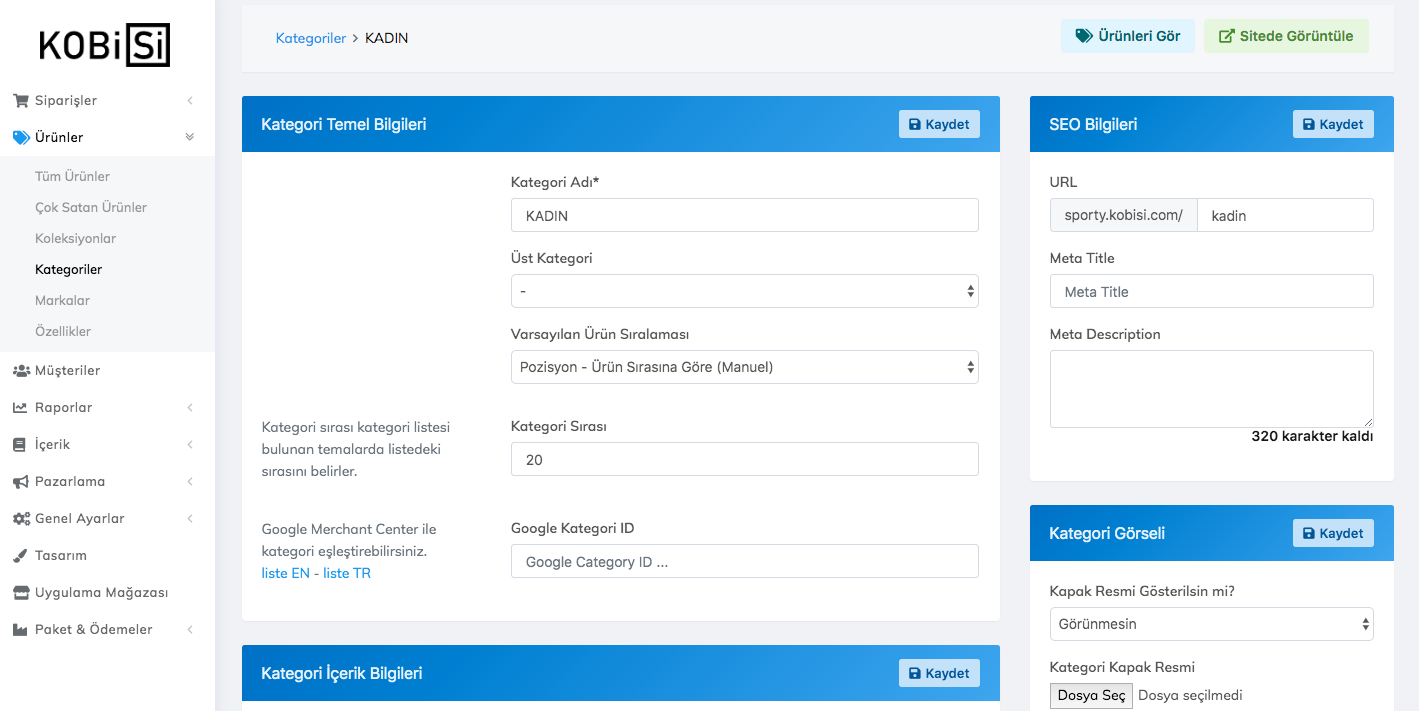Click the Siparişler shopping cart icon
This screenshot has height=711, width=1419.
20,100
